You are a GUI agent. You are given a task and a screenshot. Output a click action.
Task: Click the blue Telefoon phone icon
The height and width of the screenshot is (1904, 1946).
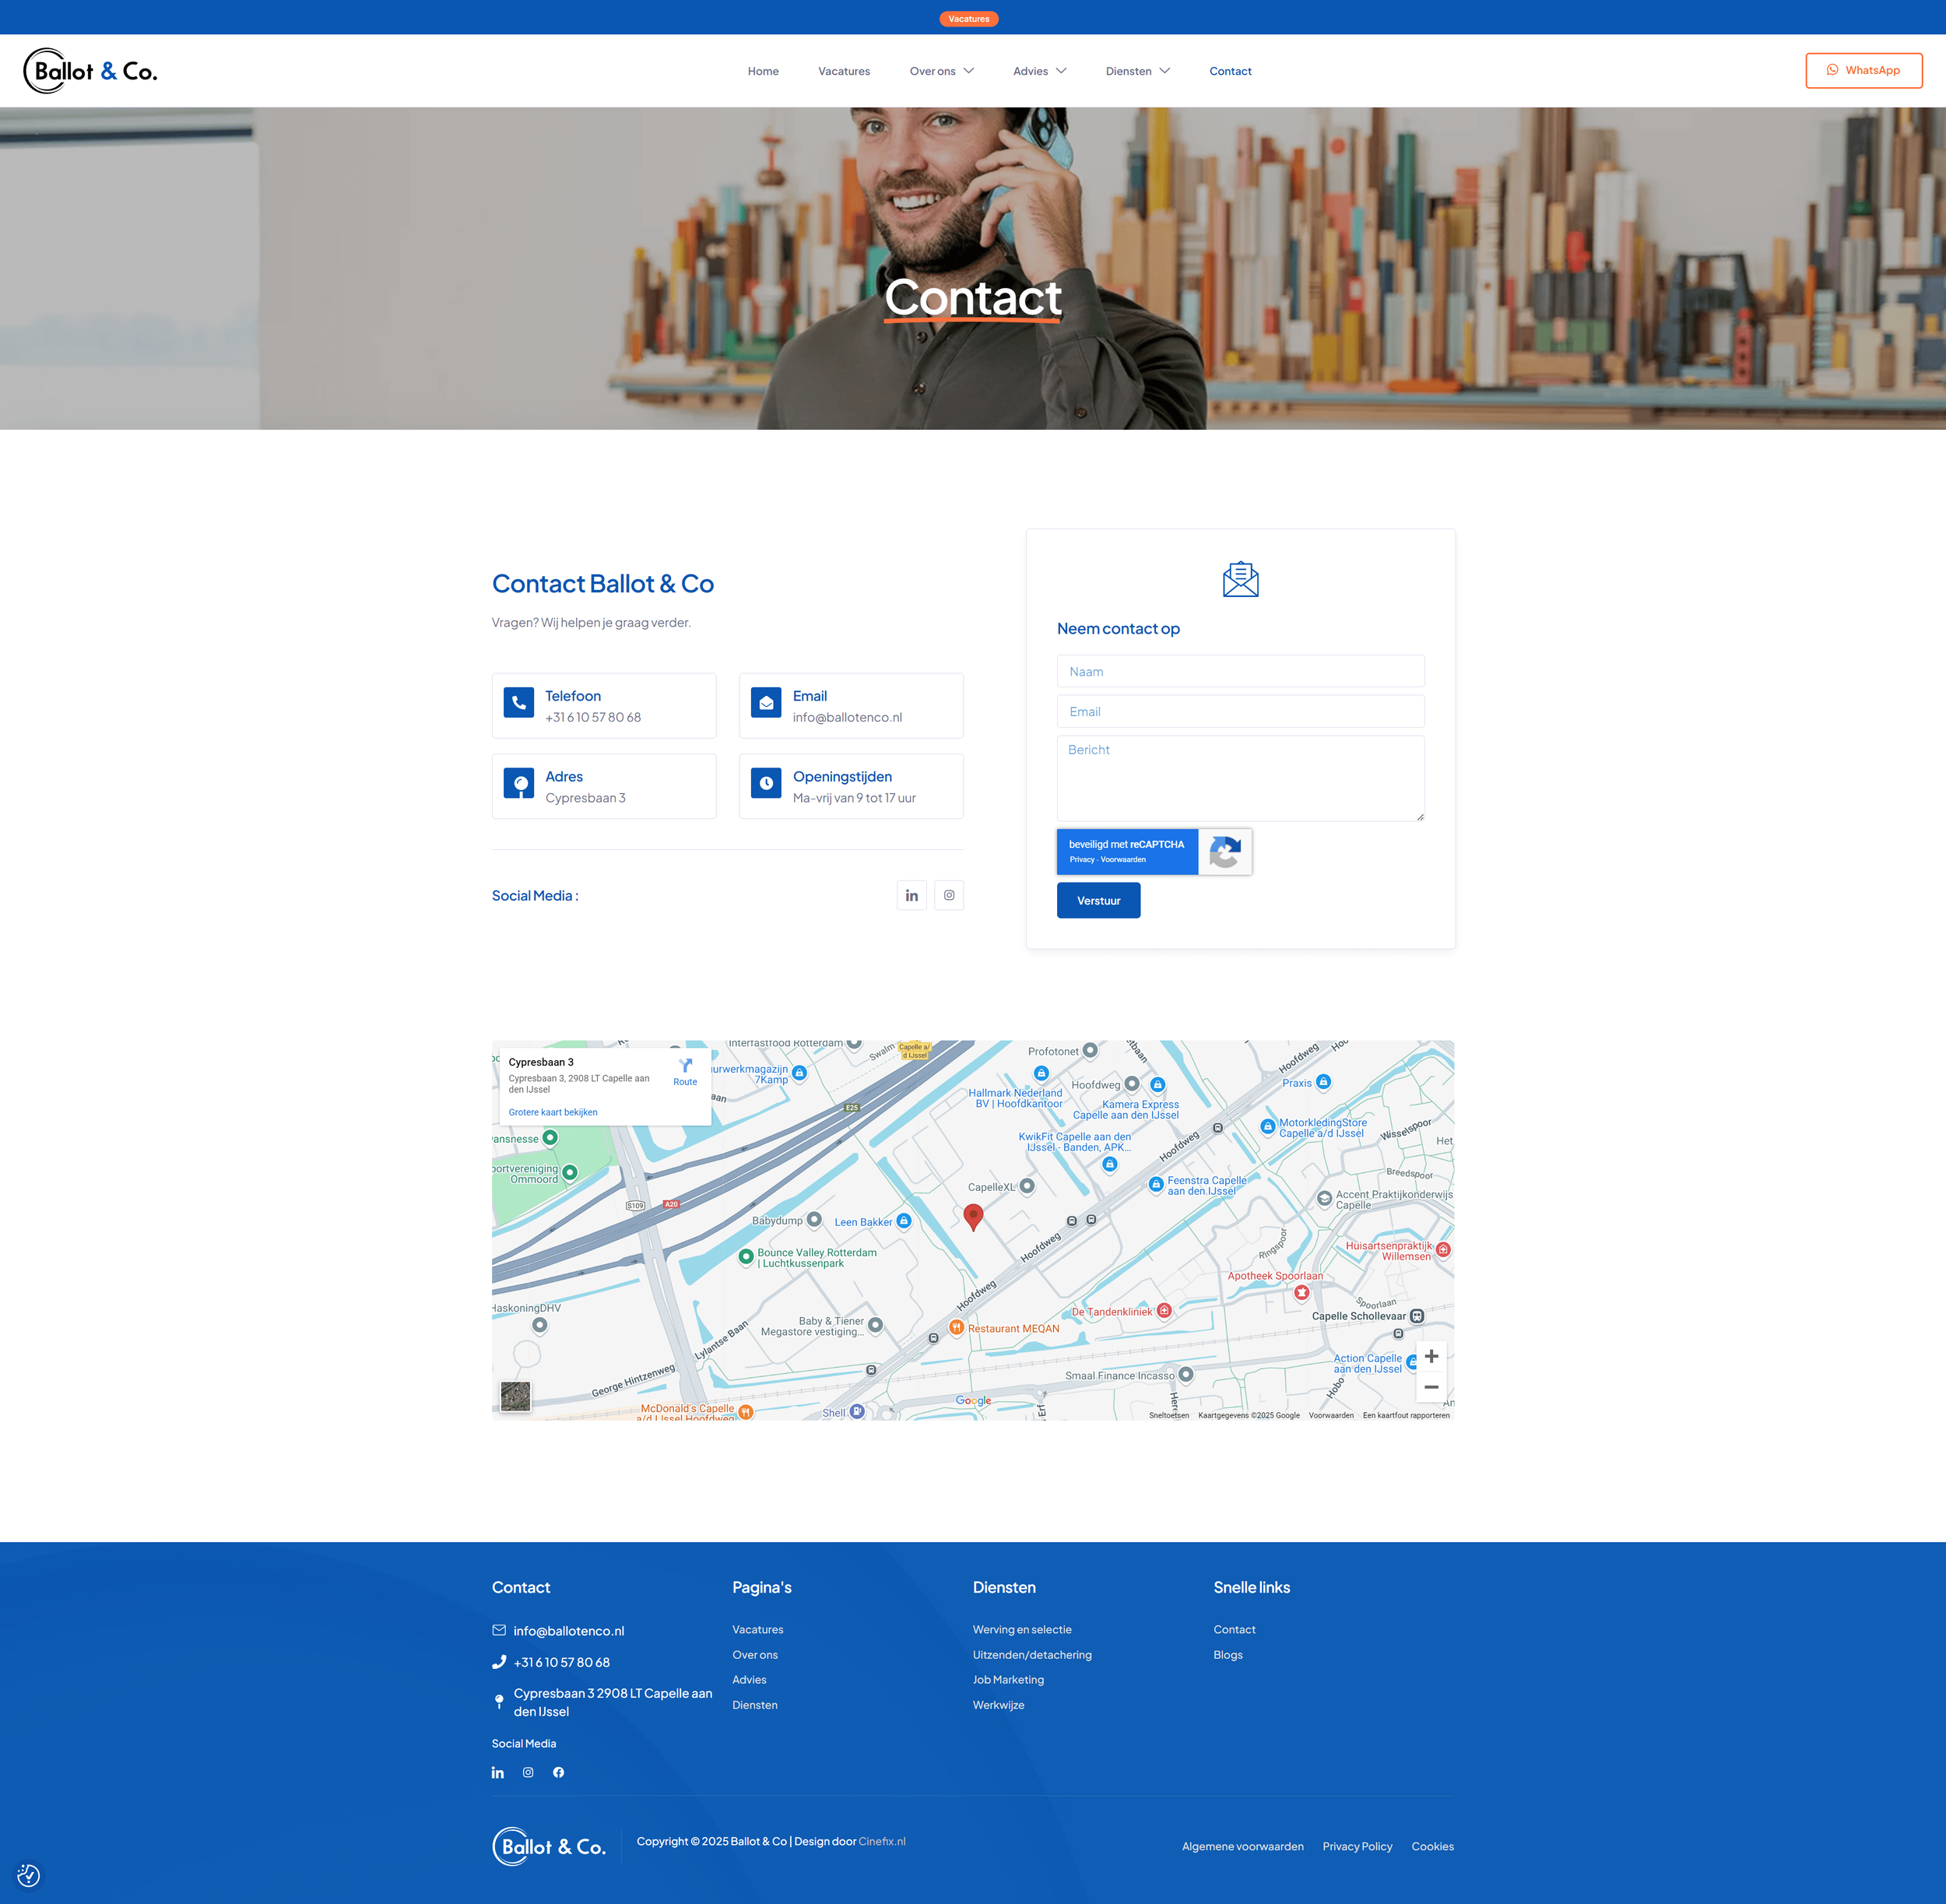pos(518,703)
